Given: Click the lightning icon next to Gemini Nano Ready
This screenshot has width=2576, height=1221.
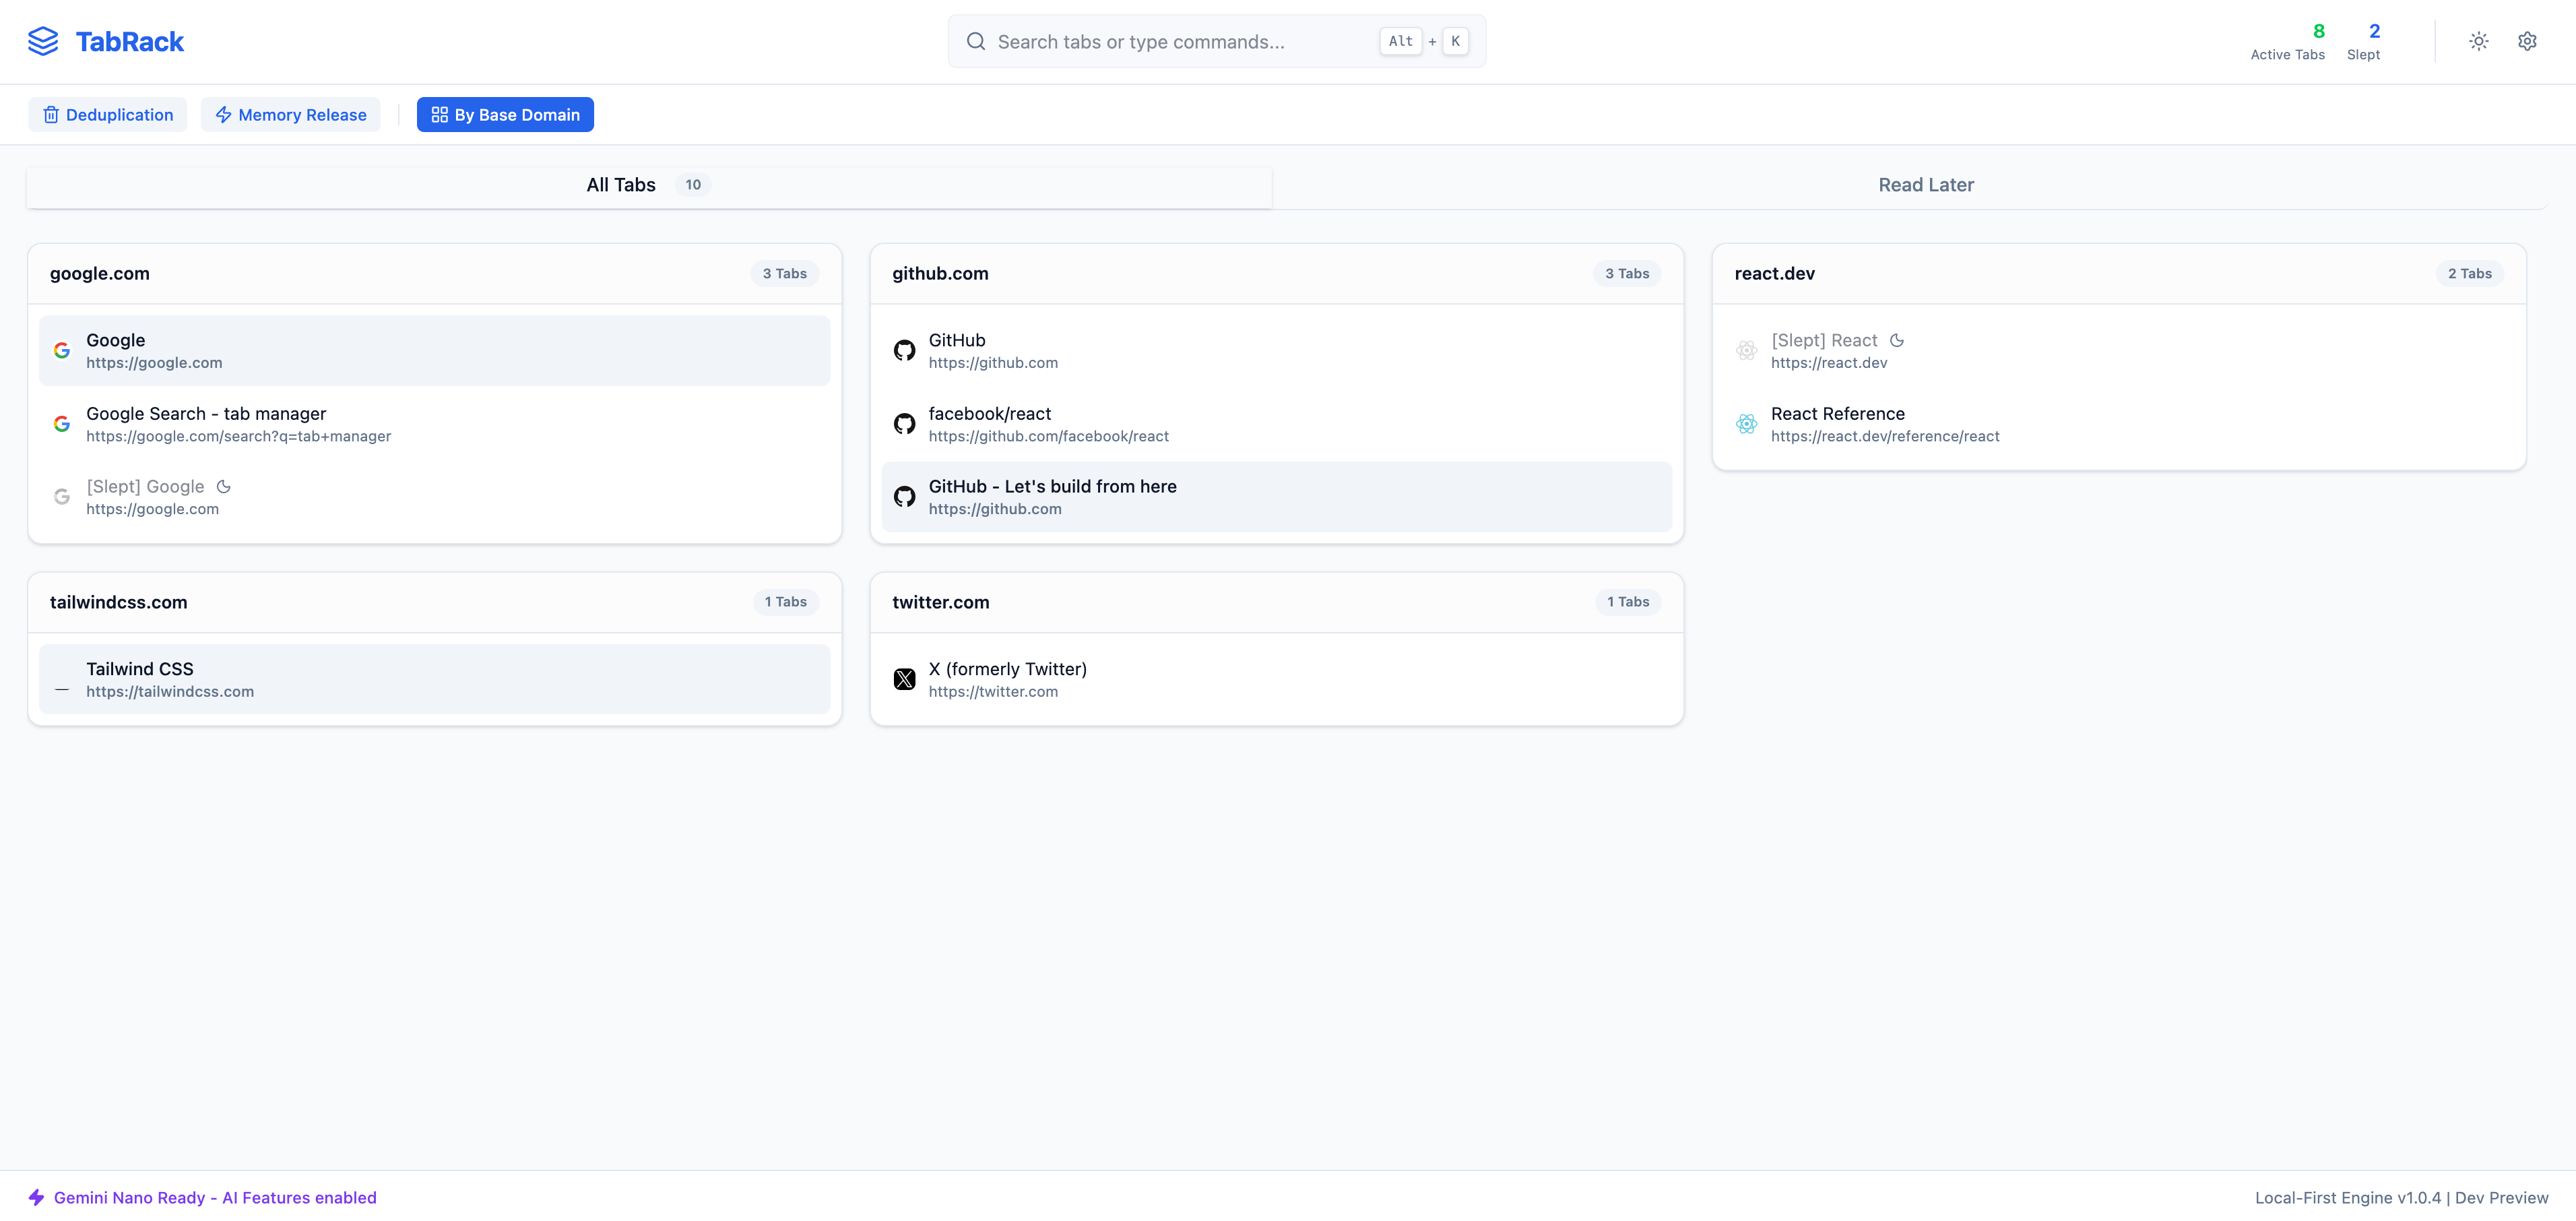Looking at the screenshot, I should 37,1197.
